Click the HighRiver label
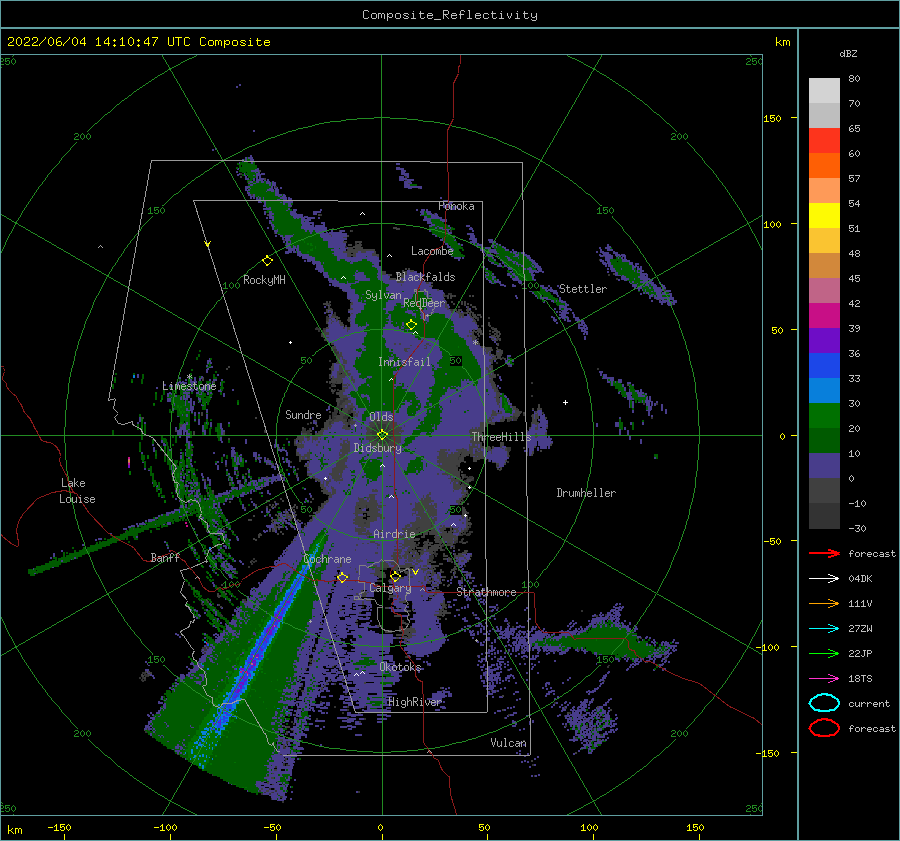Image resolution: width=900 pixels, height=841 pixels. (415, 702)
